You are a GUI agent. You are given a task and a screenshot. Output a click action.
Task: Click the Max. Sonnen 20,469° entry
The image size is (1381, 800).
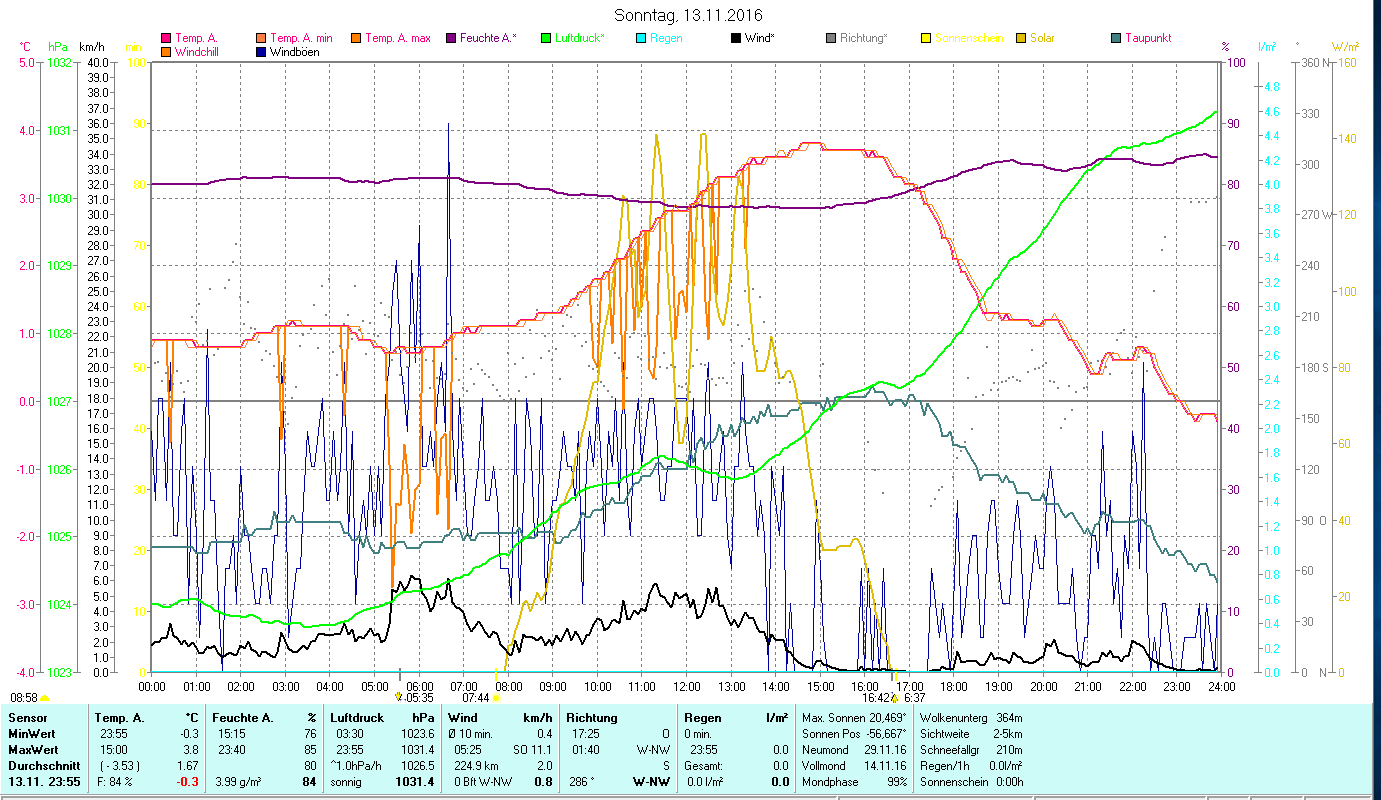[x=854, y=718]
